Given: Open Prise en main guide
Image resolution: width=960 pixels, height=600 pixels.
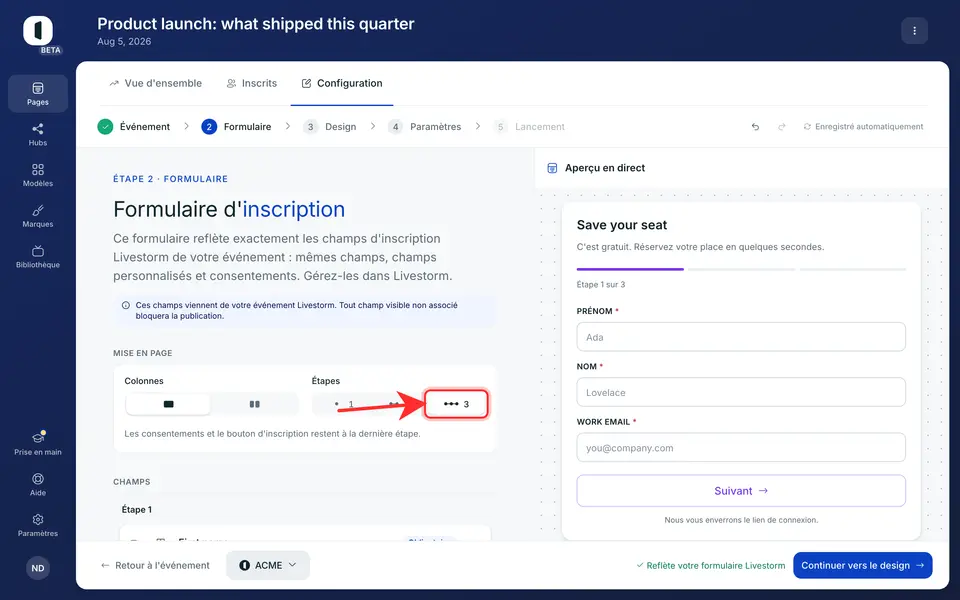Looking at the screenshot, I should click(38, 443).
